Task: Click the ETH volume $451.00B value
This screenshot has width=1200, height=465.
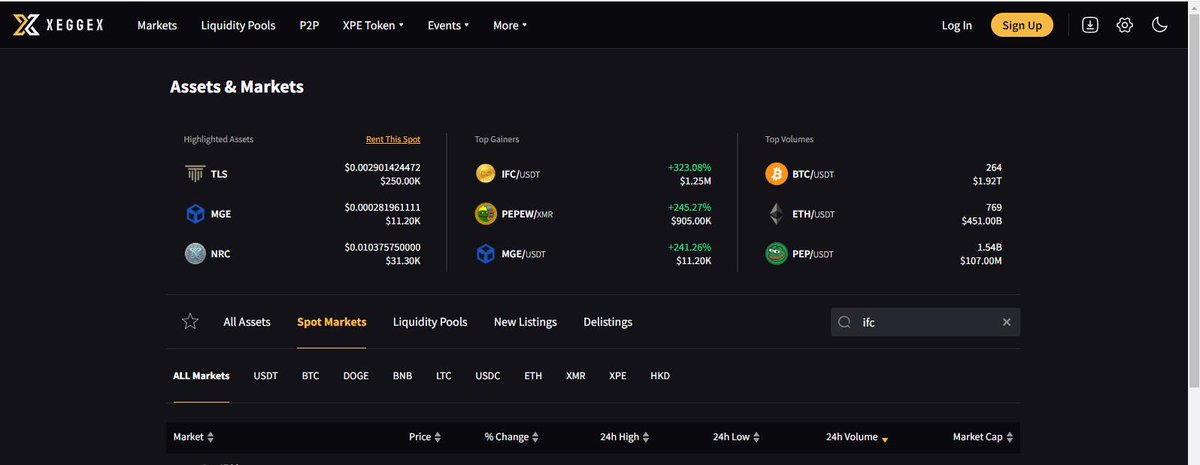Action: 981,221
